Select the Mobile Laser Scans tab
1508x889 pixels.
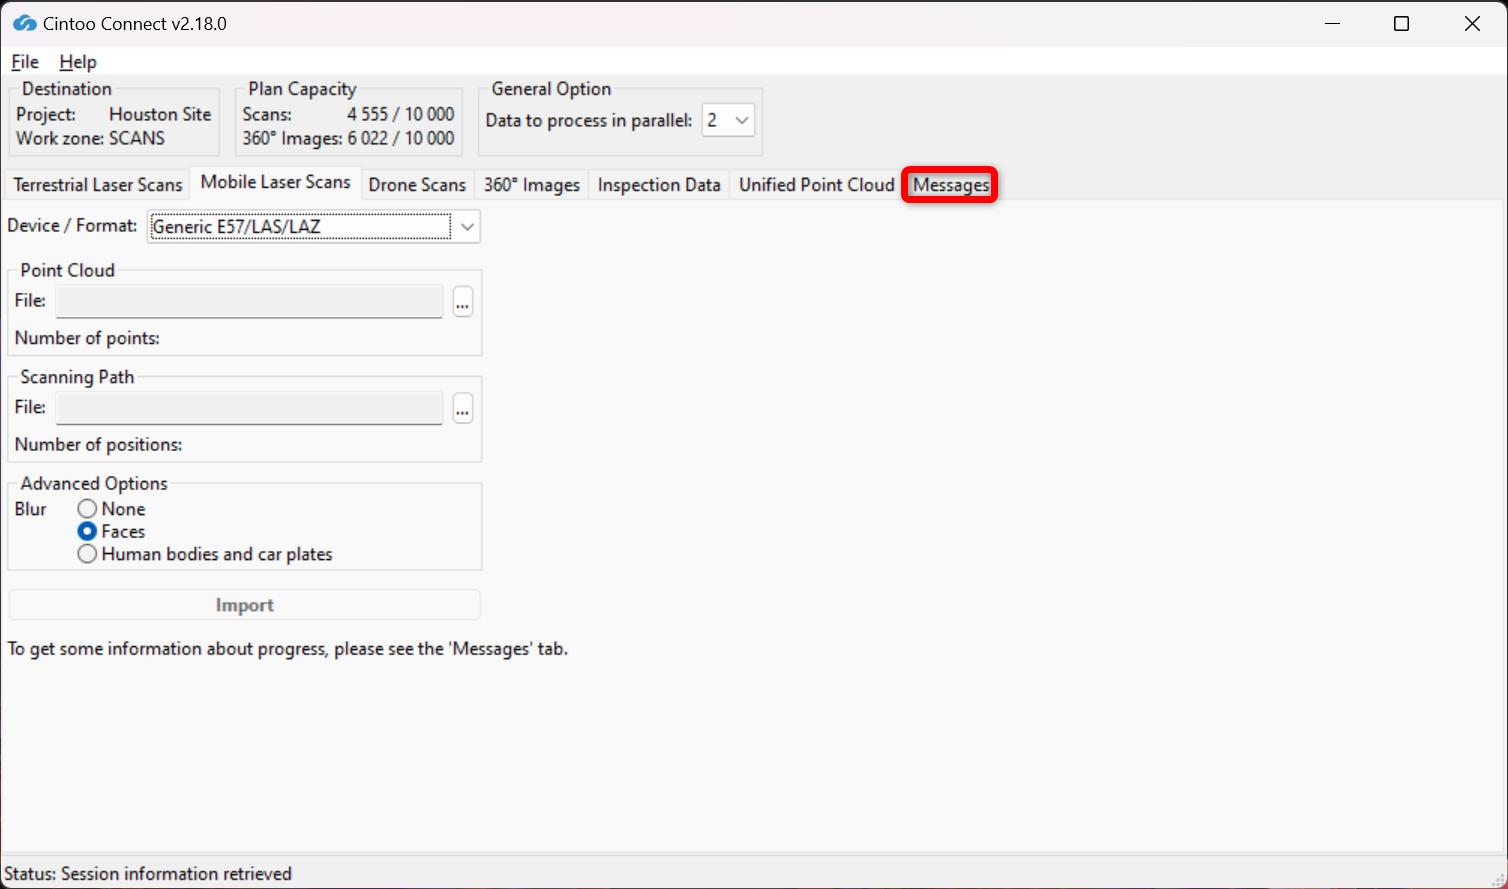click(x=275, y=182)
